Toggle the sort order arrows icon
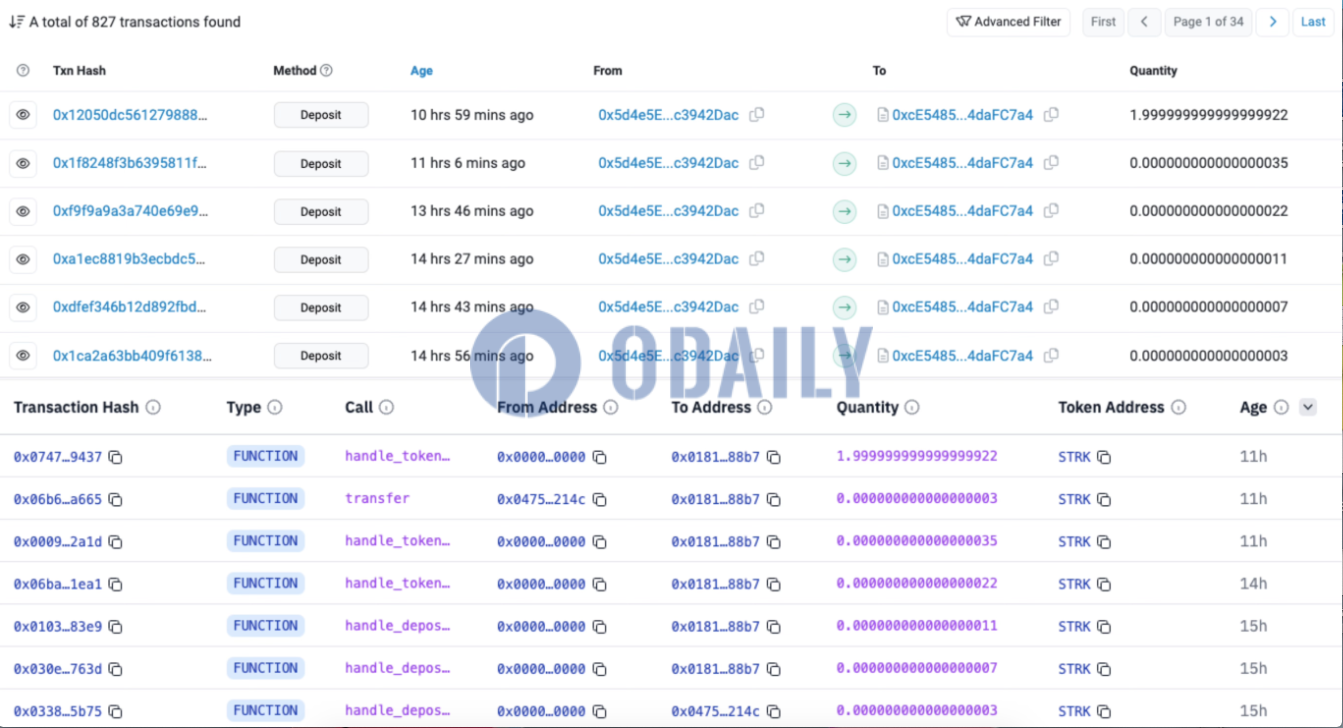 click(16, 21)
